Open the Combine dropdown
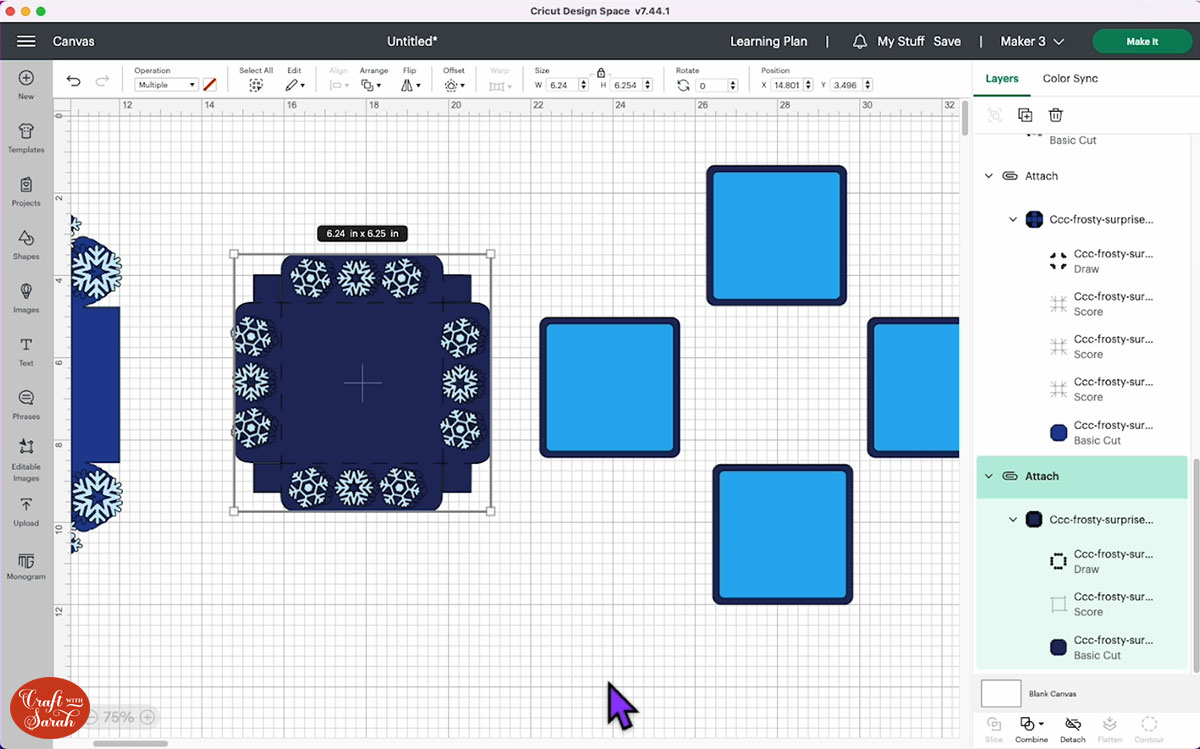Viewport: 1200px width, 749px height. [1032, 729]
